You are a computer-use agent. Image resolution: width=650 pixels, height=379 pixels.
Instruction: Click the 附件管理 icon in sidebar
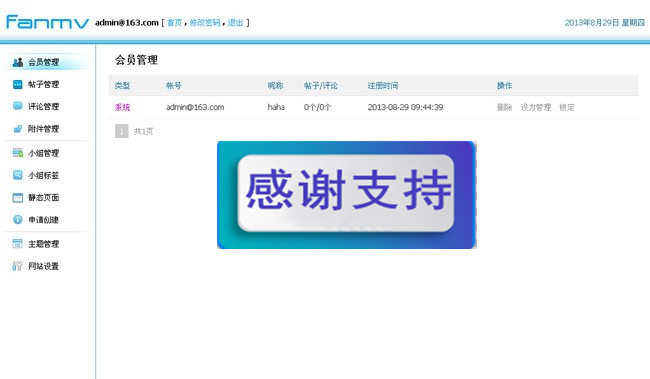17,129
